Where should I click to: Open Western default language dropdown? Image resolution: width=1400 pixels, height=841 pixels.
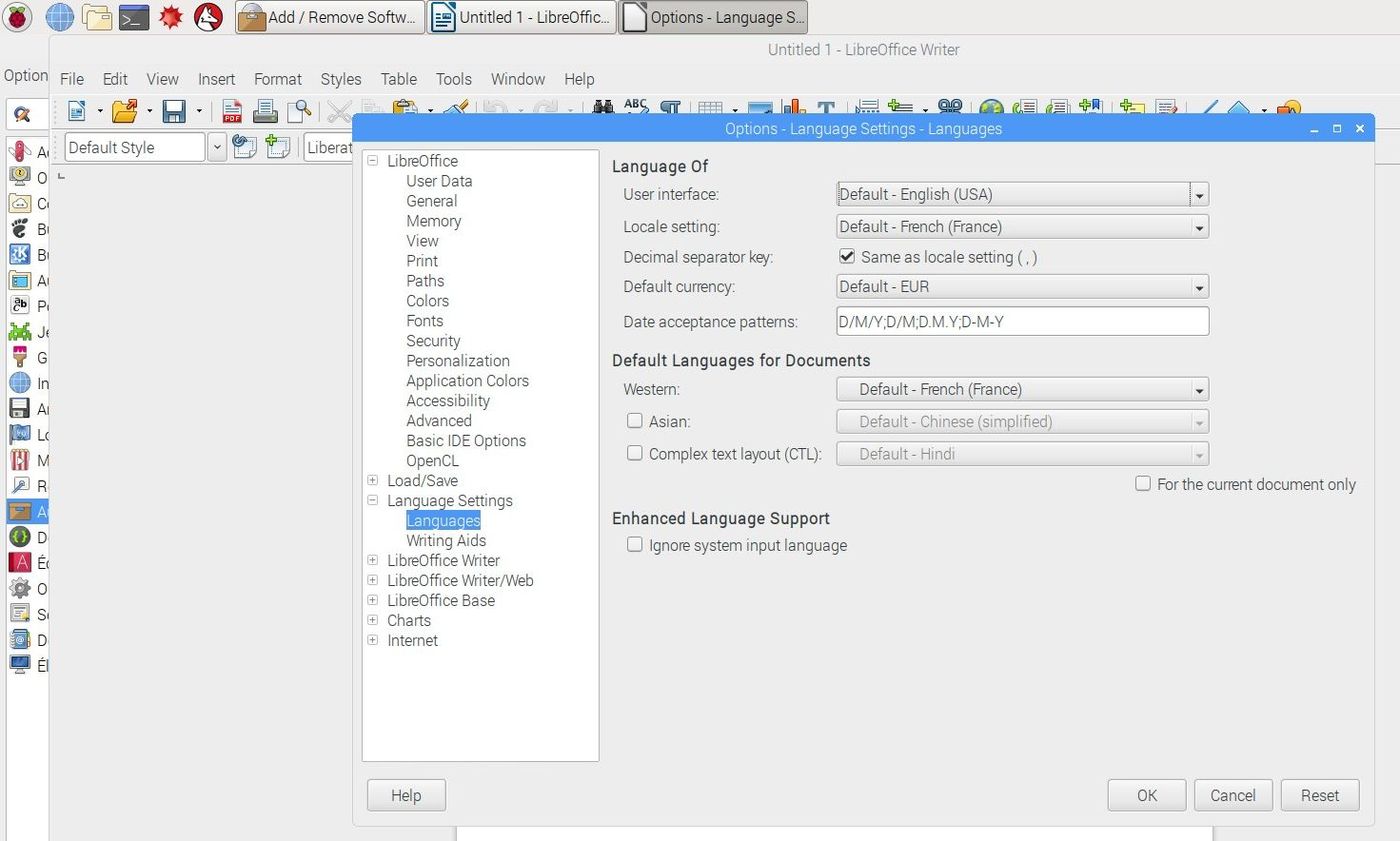point(1022,390)
